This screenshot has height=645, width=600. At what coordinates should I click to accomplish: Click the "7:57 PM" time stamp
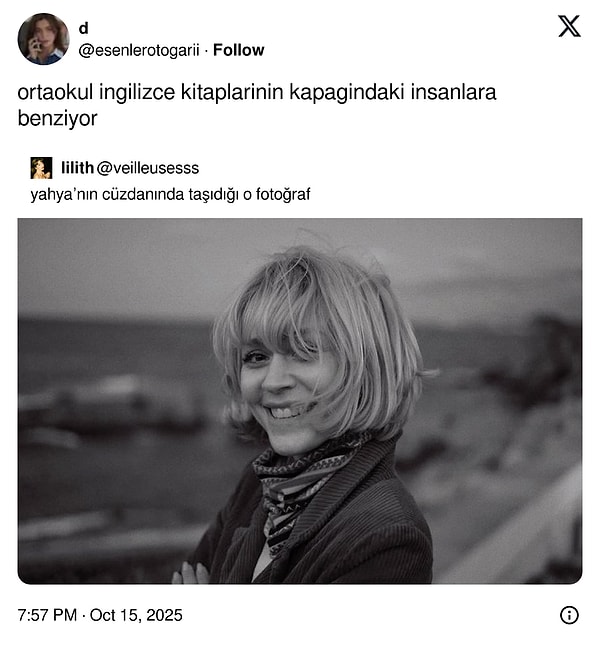[47, 615]
